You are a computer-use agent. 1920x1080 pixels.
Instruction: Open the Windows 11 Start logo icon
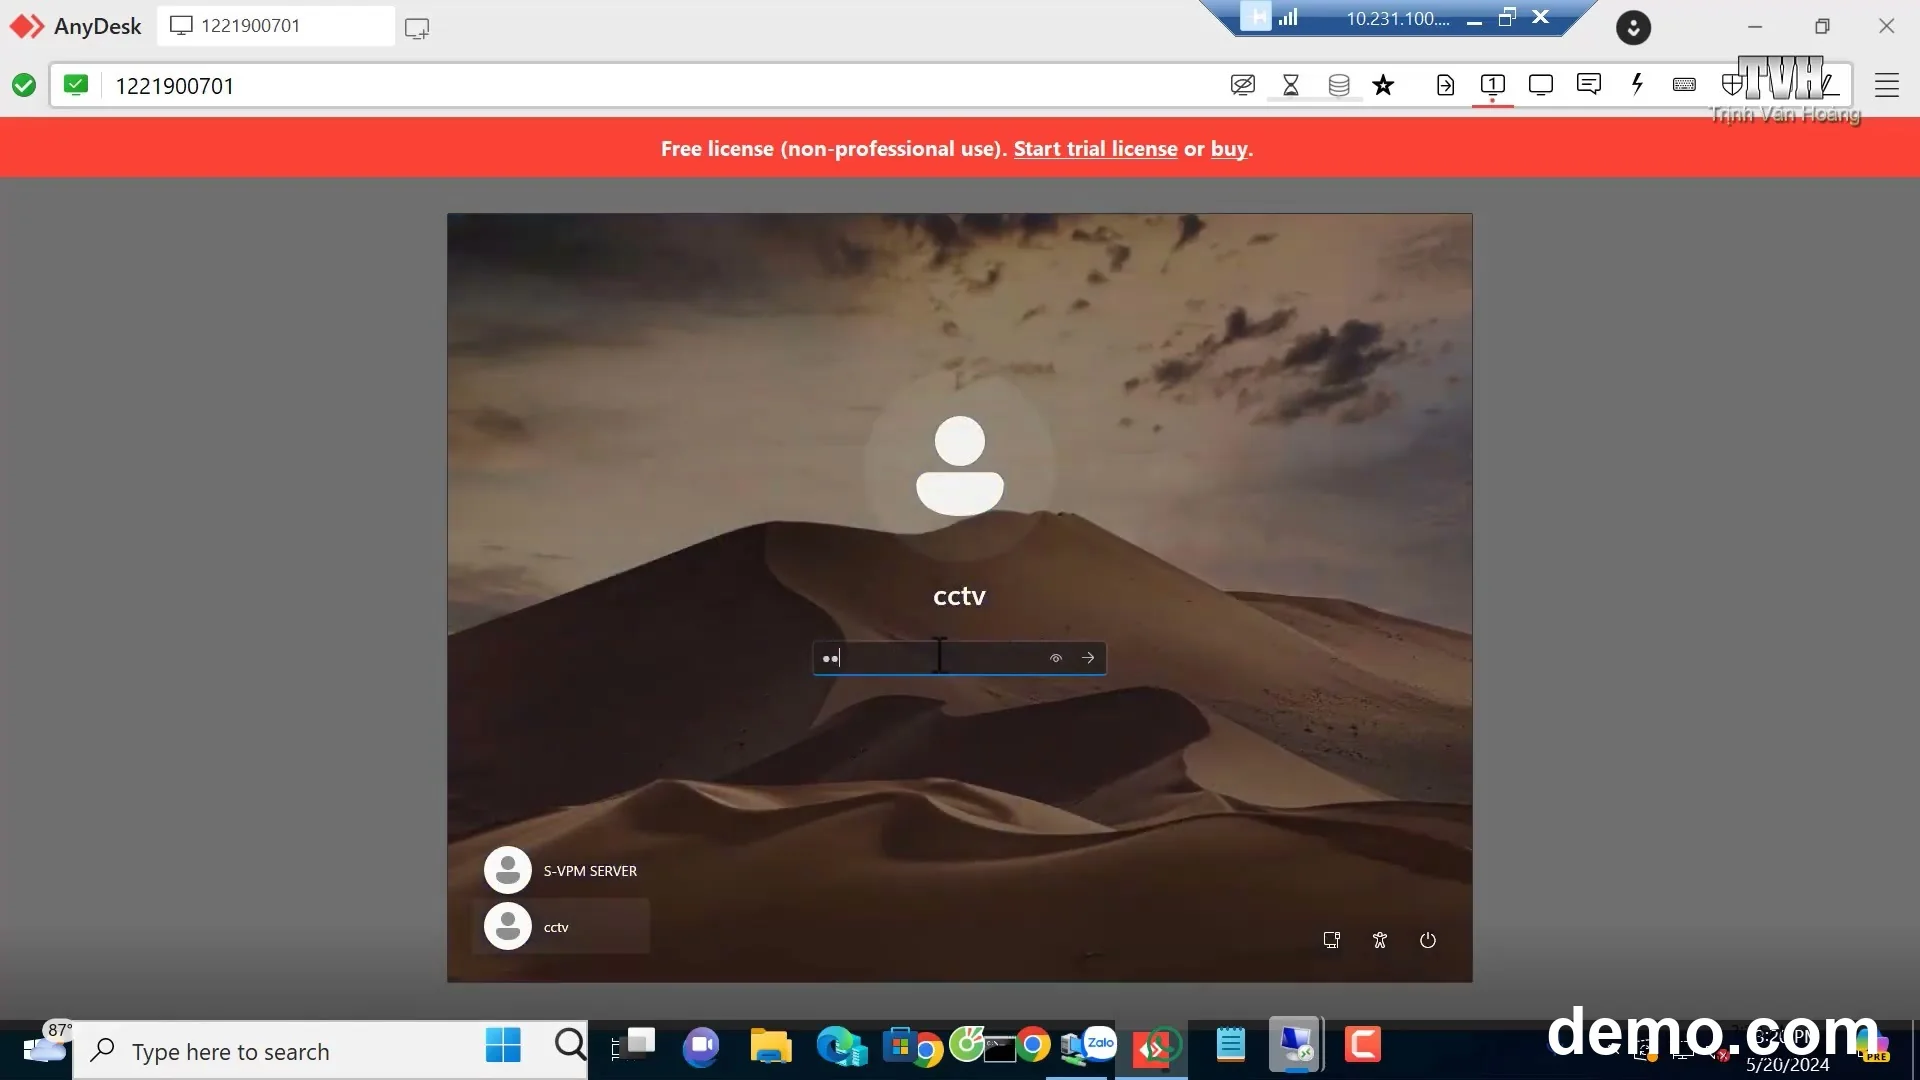pos(503,1046)
